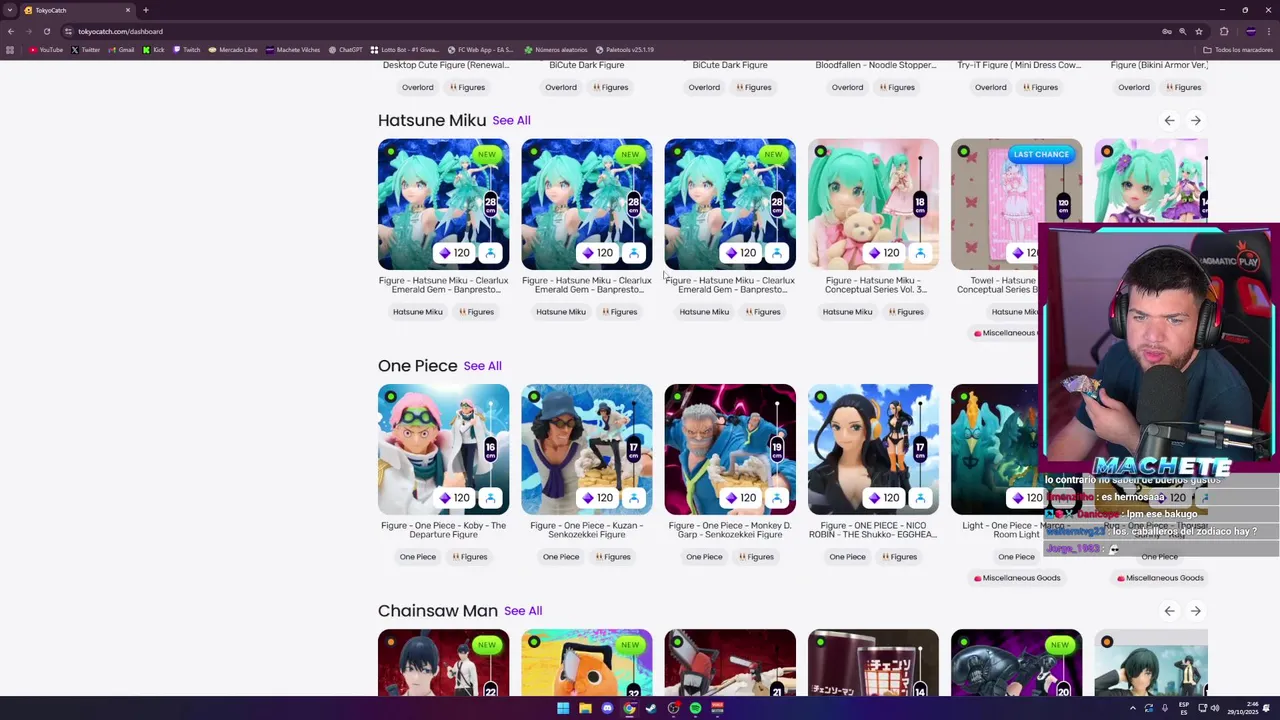Open volume control in system tray
The width and height of the screenshot is (1280, 720).
1215,708
